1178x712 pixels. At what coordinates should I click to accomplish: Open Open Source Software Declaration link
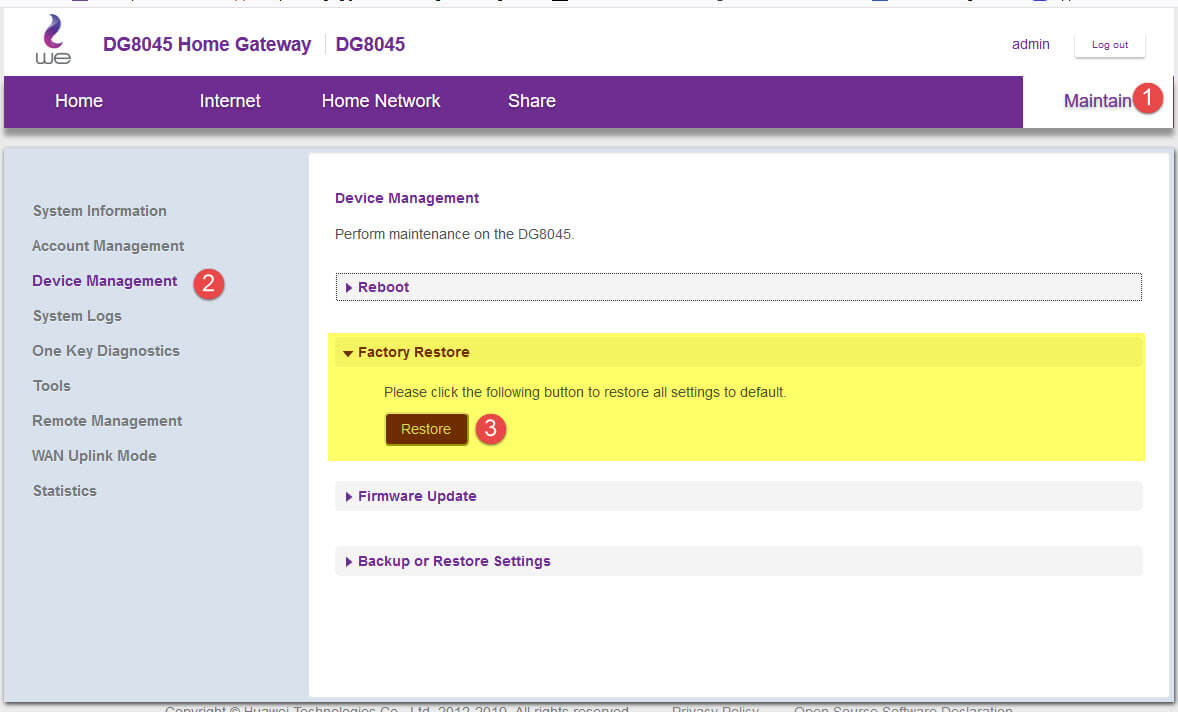903,708
